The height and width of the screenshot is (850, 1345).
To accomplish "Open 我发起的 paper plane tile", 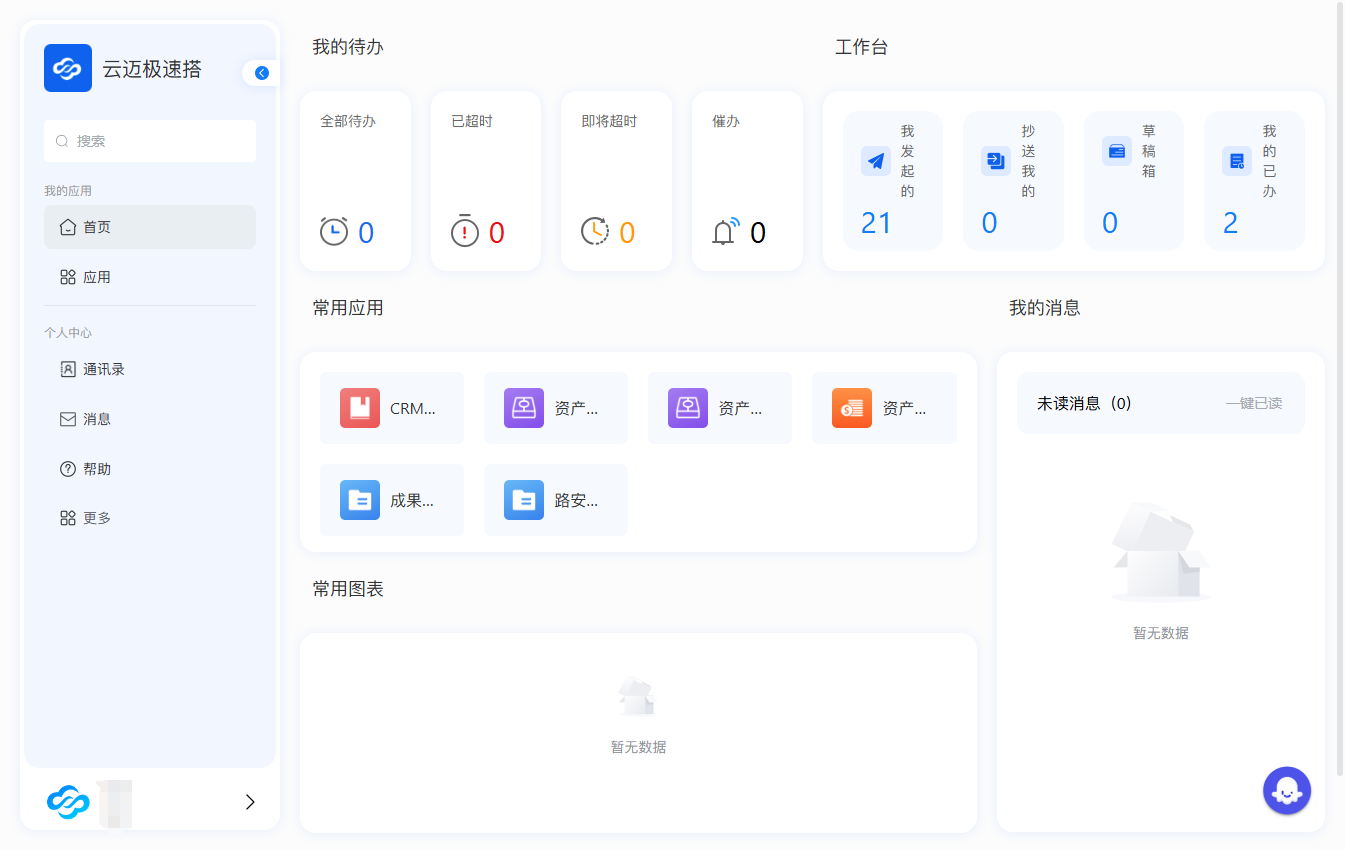I will coord(892,181).
